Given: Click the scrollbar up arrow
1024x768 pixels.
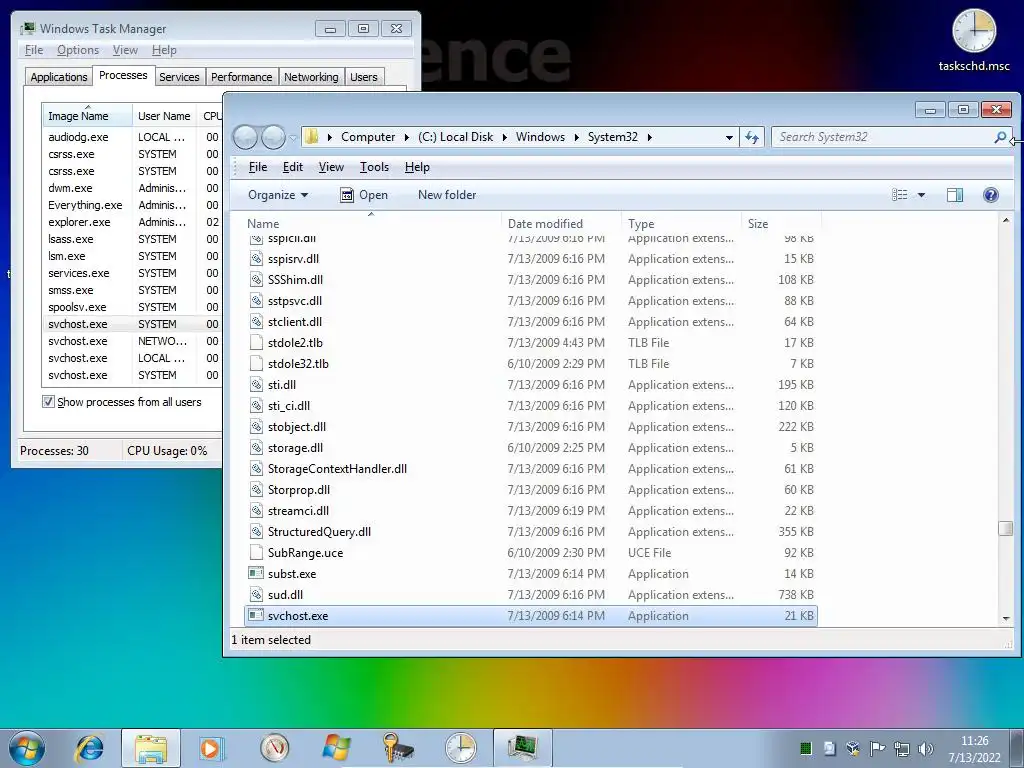Looking at the screenshot, I should pos(1006,221).
